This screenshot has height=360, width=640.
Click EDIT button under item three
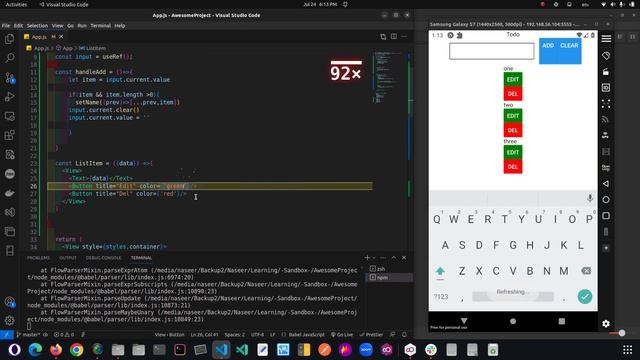513,152
